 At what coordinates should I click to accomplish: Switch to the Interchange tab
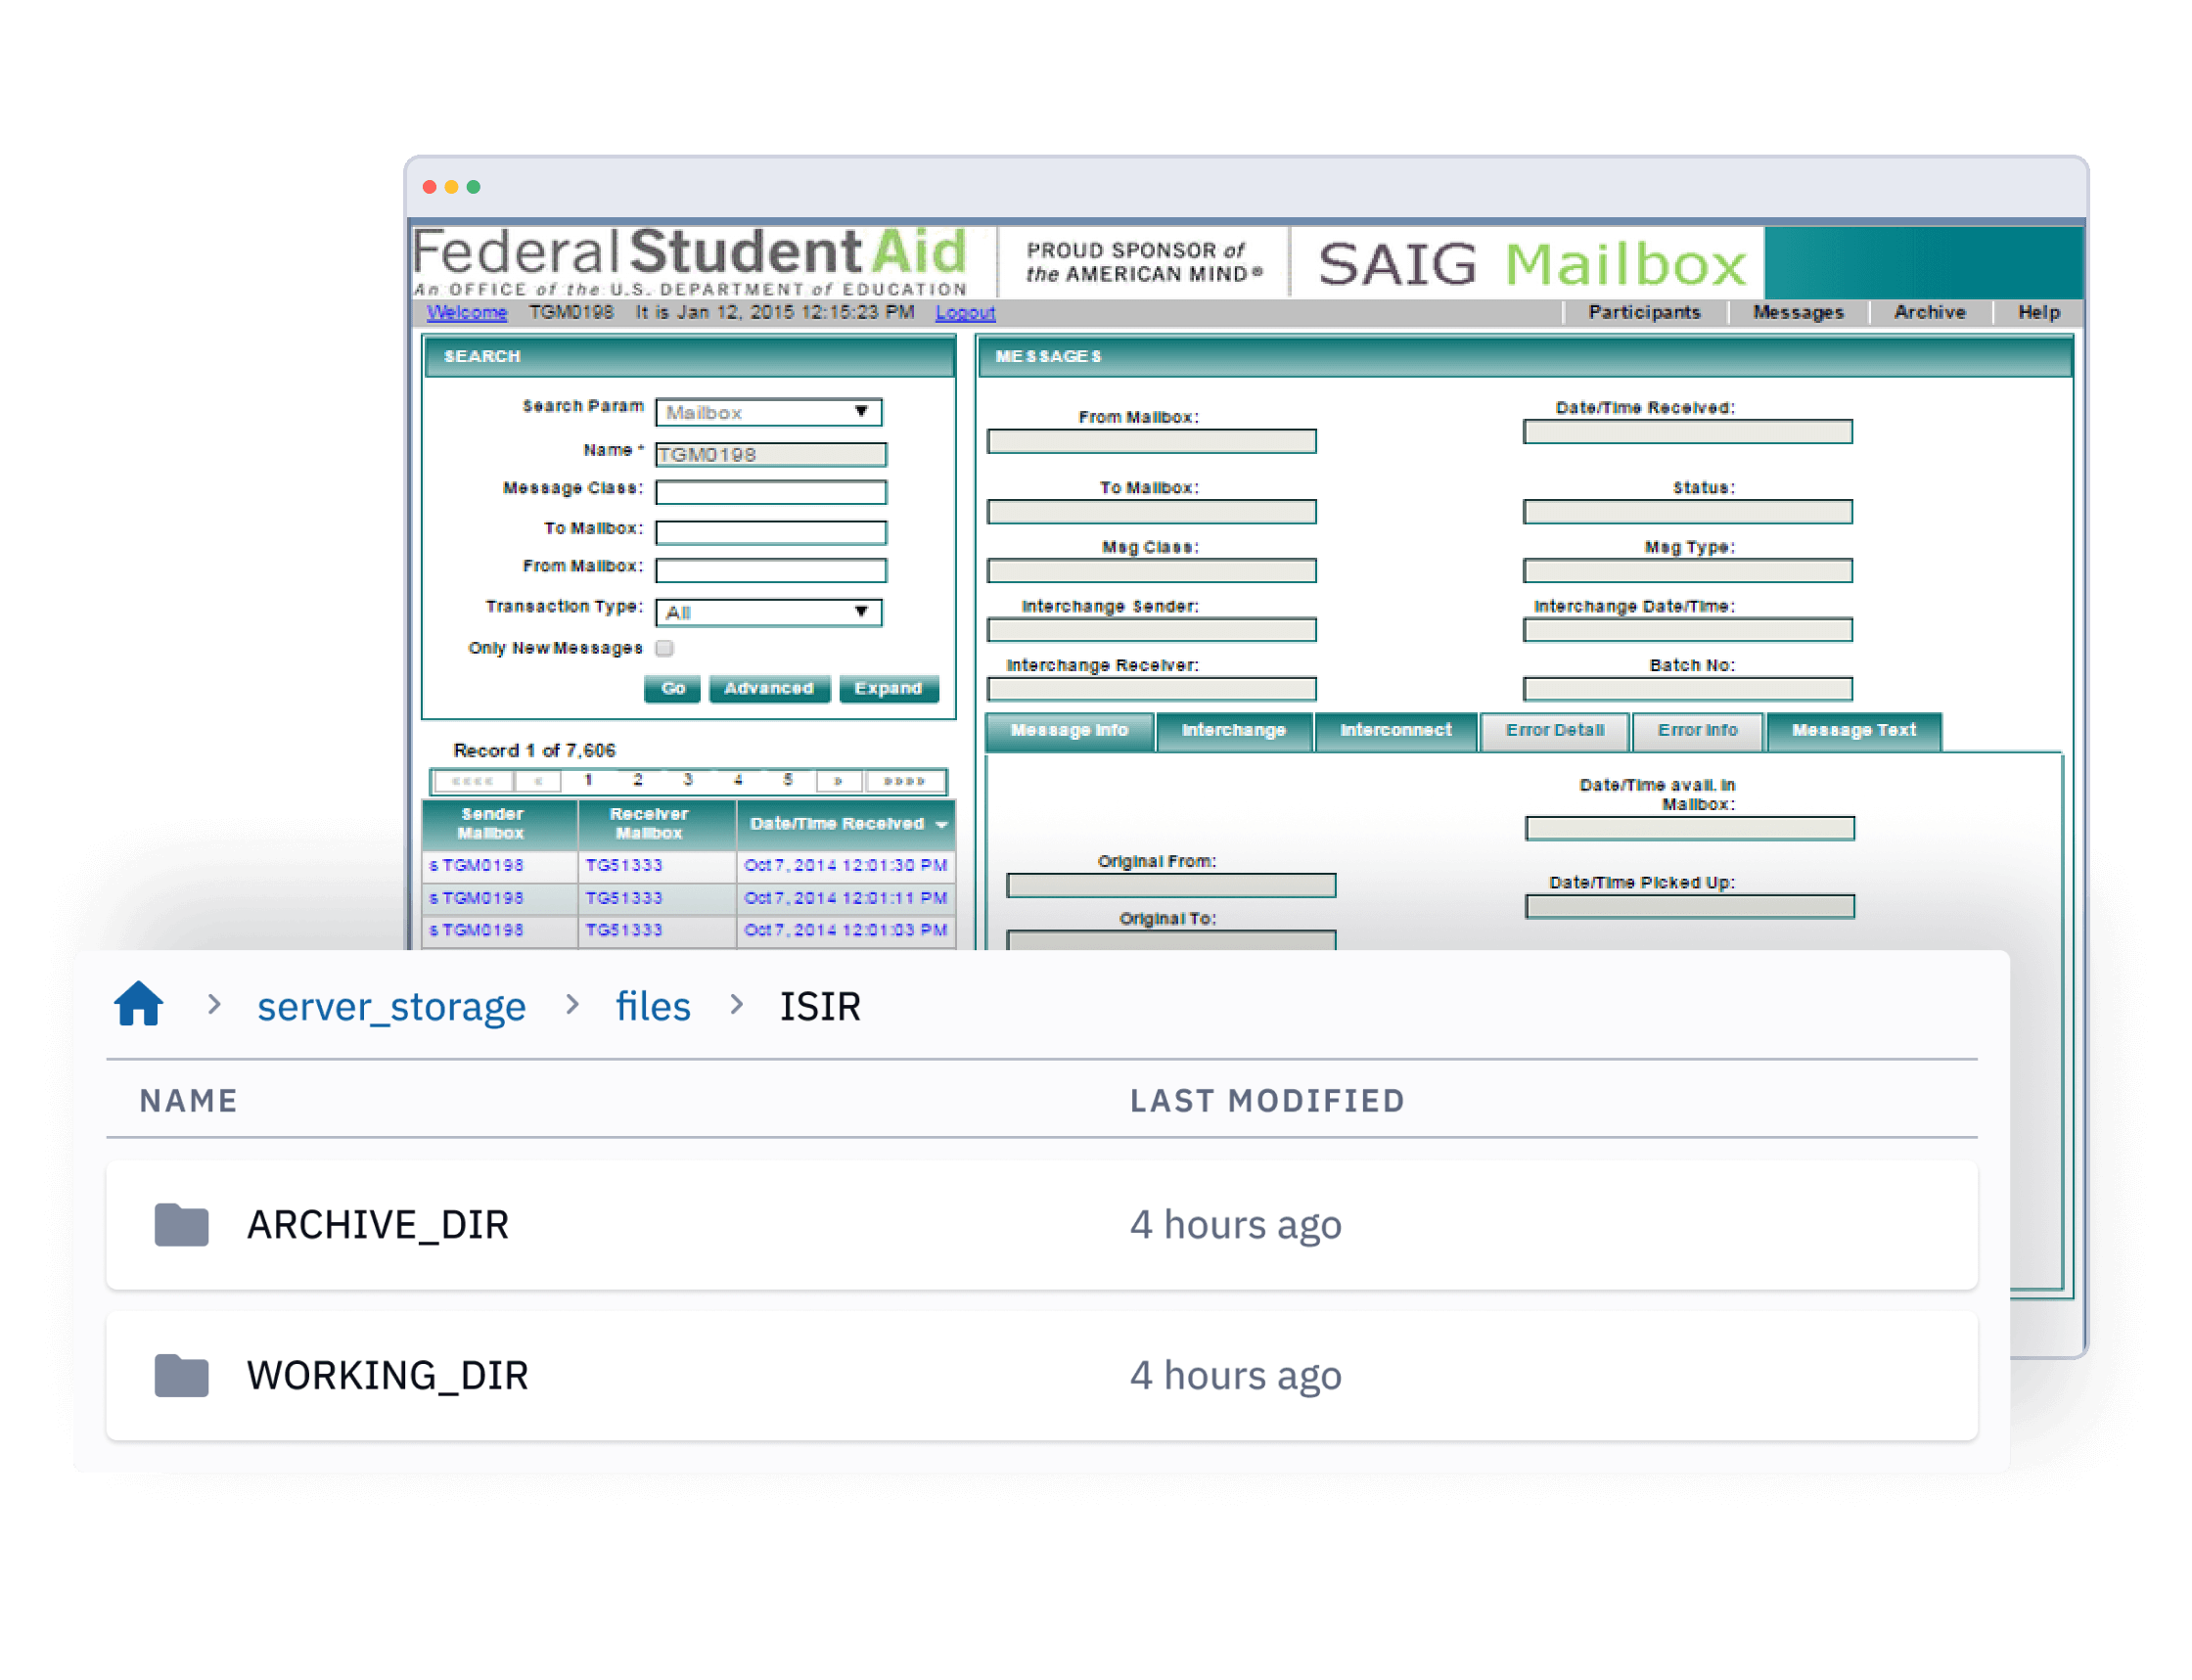point(1233,730)
